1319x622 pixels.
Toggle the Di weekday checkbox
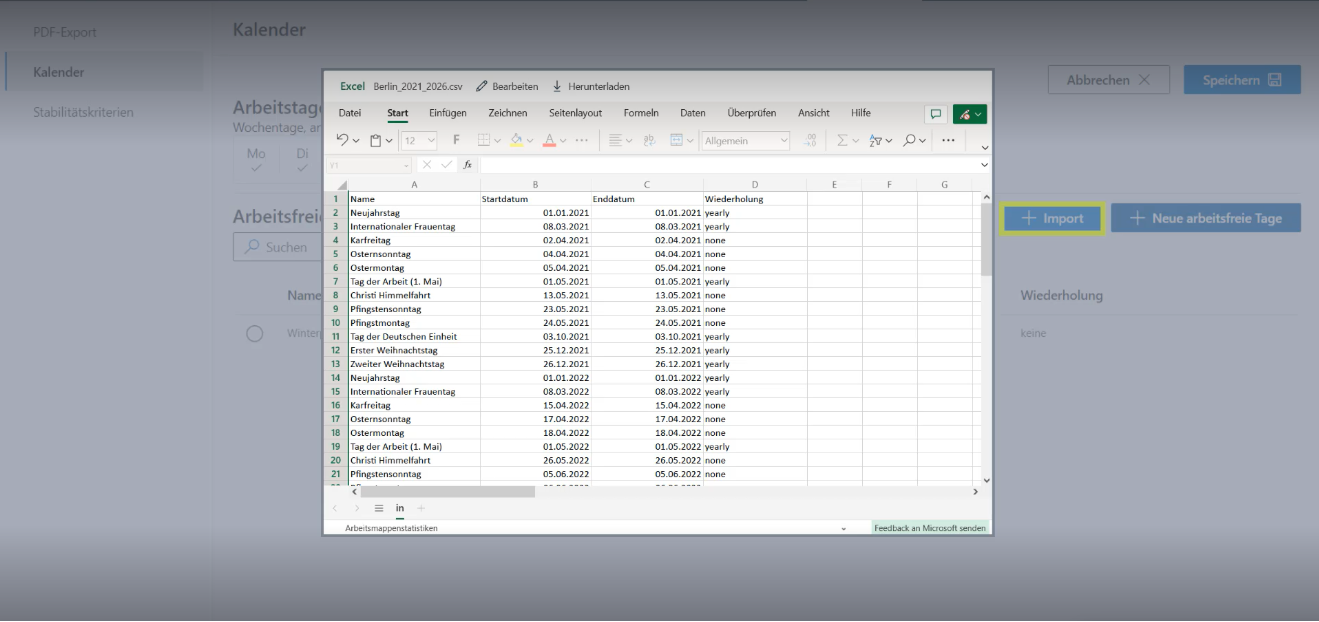coord(302,160)
